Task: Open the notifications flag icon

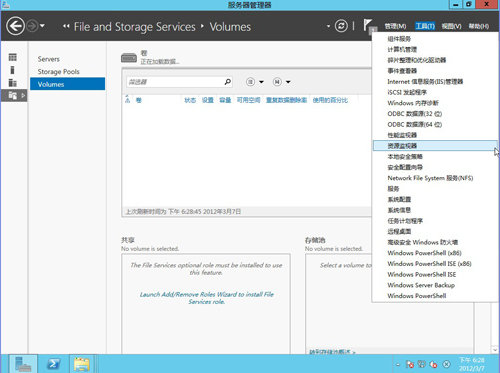Action: pyautogui.click(x=369, y=26)
